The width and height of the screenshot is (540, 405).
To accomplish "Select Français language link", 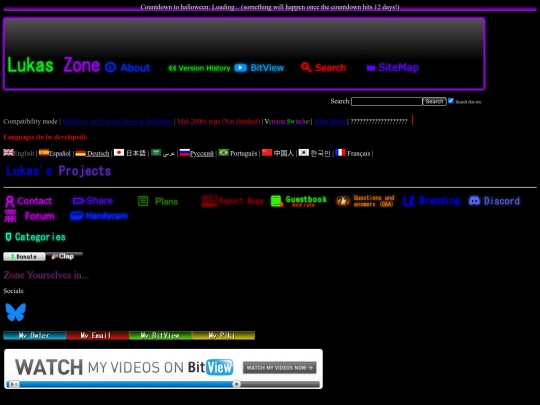I will pos(359,153).
